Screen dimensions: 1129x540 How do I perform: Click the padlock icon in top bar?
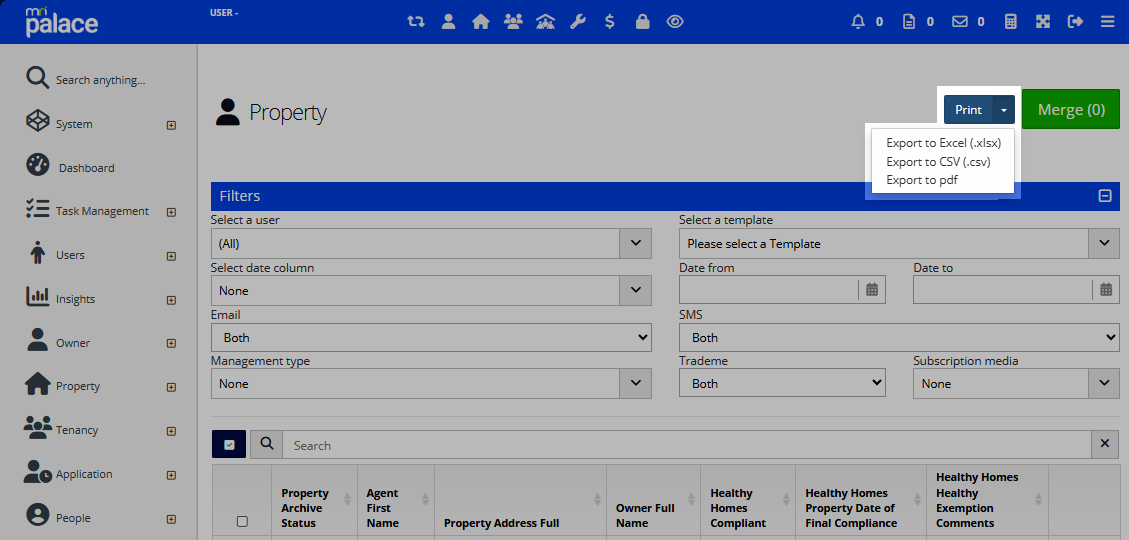pyautogui.click(x=642, y=22)
